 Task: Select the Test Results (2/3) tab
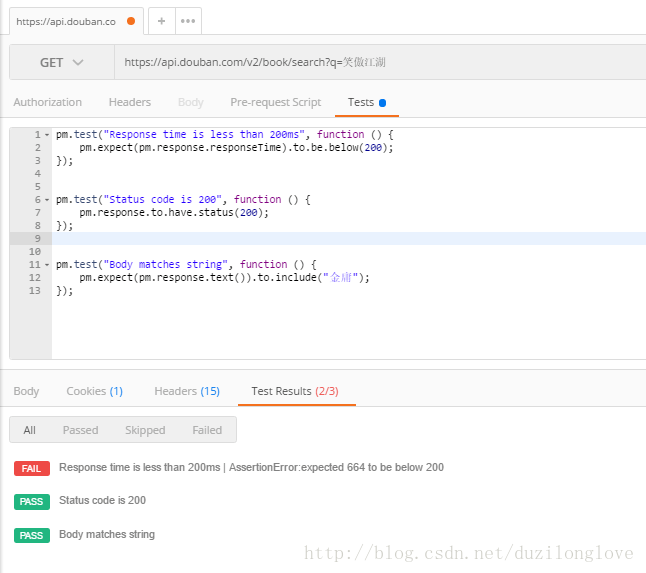click(x=295, y=391)
